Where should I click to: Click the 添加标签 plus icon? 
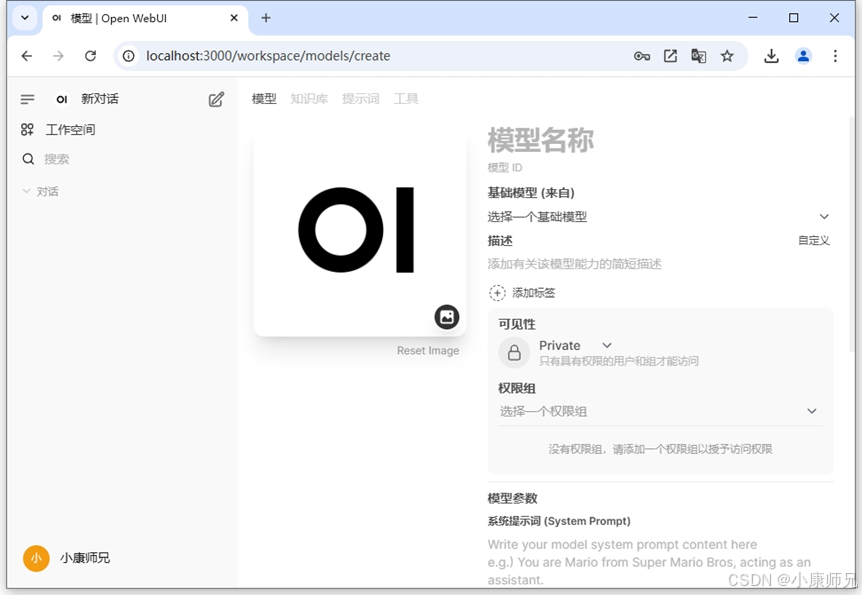tap(496, 292)
